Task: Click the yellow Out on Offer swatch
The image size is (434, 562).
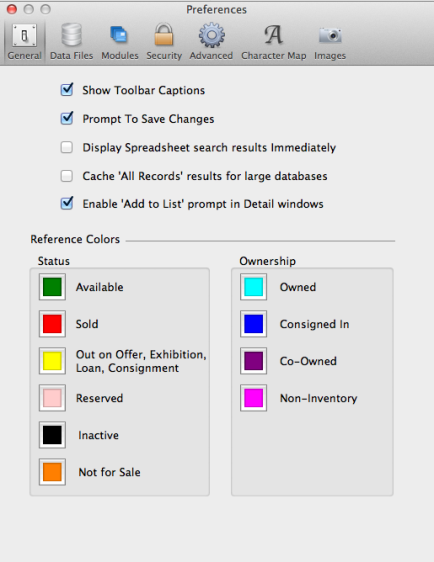Action: 52,361
